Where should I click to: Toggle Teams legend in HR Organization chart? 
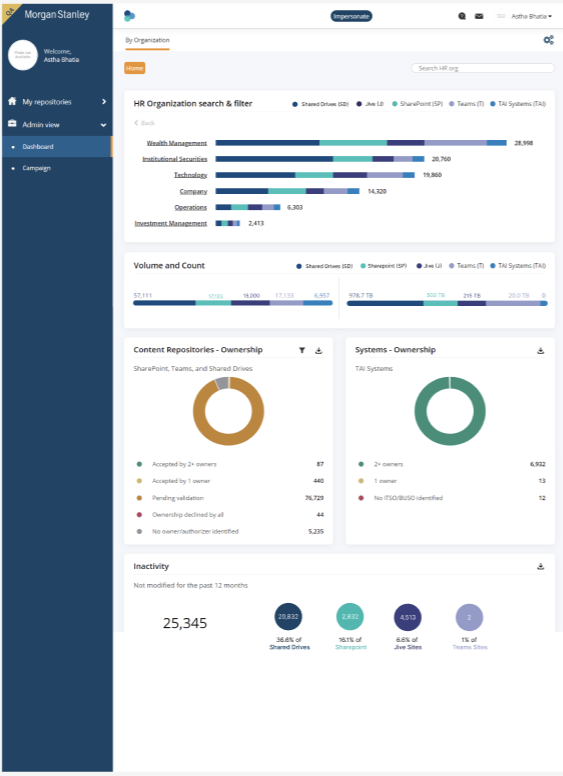coord(466,104)
